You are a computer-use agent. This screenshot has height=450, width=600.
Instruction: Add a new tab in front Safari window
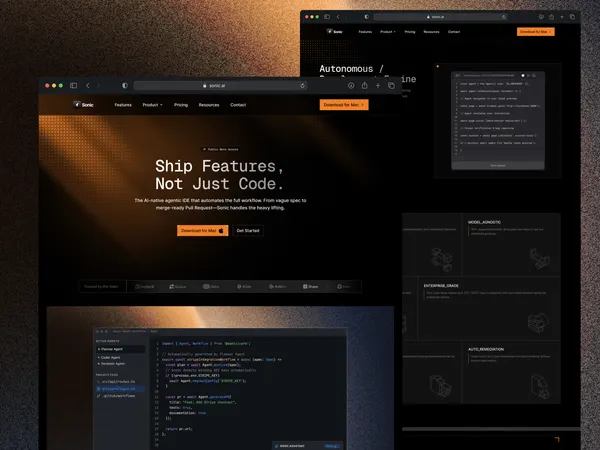coord(378,86)
